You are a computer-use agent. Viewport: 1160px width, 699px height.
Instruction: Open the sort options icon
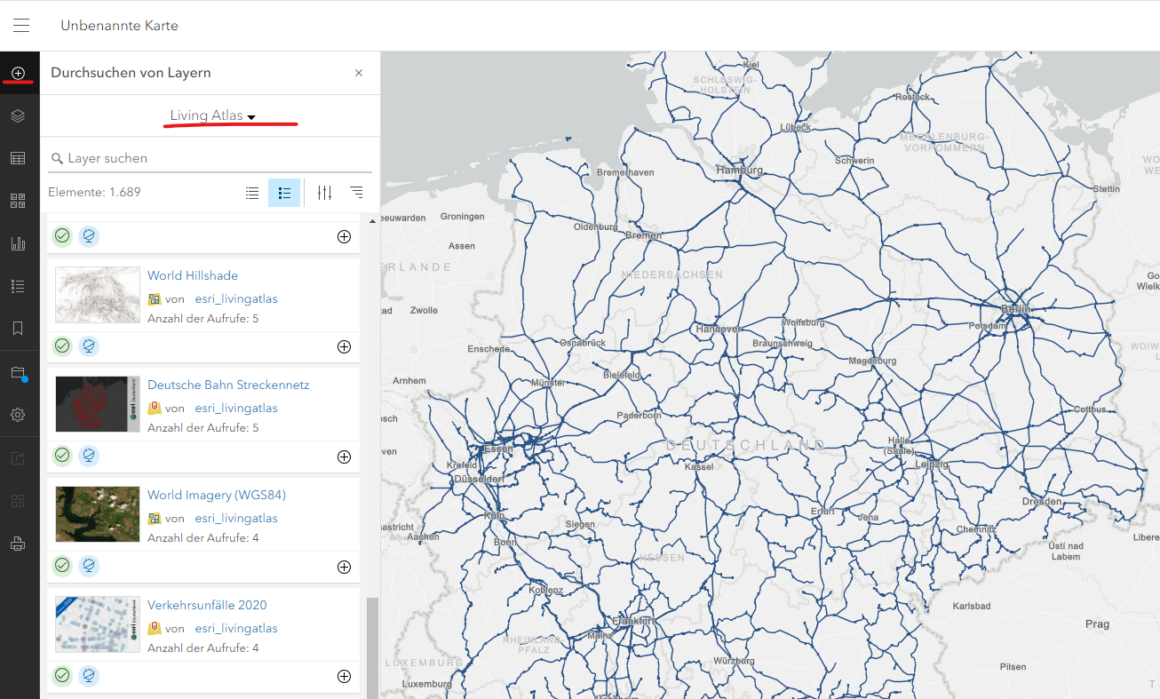[357, 192]
